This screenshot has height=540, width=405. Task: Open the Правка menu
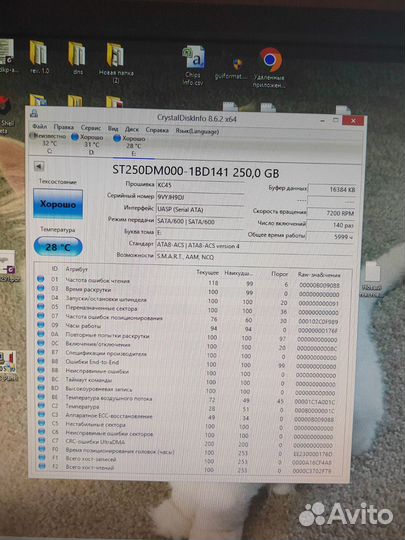(64, 127)
